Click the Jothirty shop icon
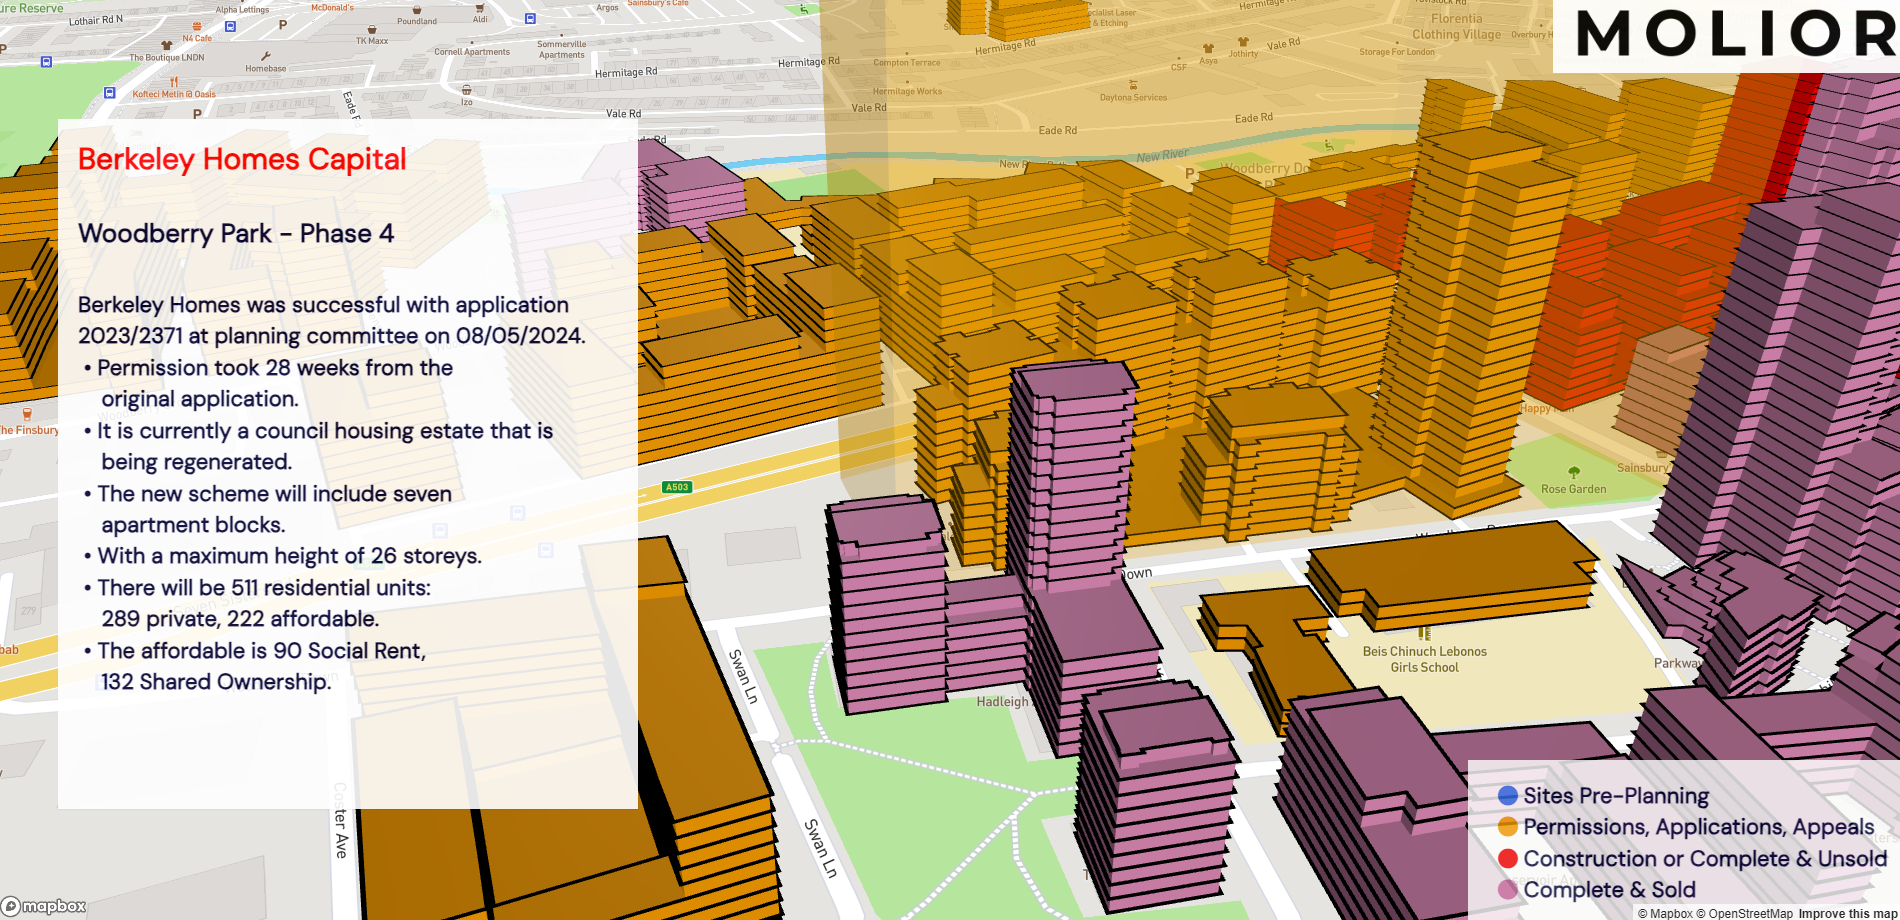Screen dimensions: 1900x920 click(x=1243, y=42)
